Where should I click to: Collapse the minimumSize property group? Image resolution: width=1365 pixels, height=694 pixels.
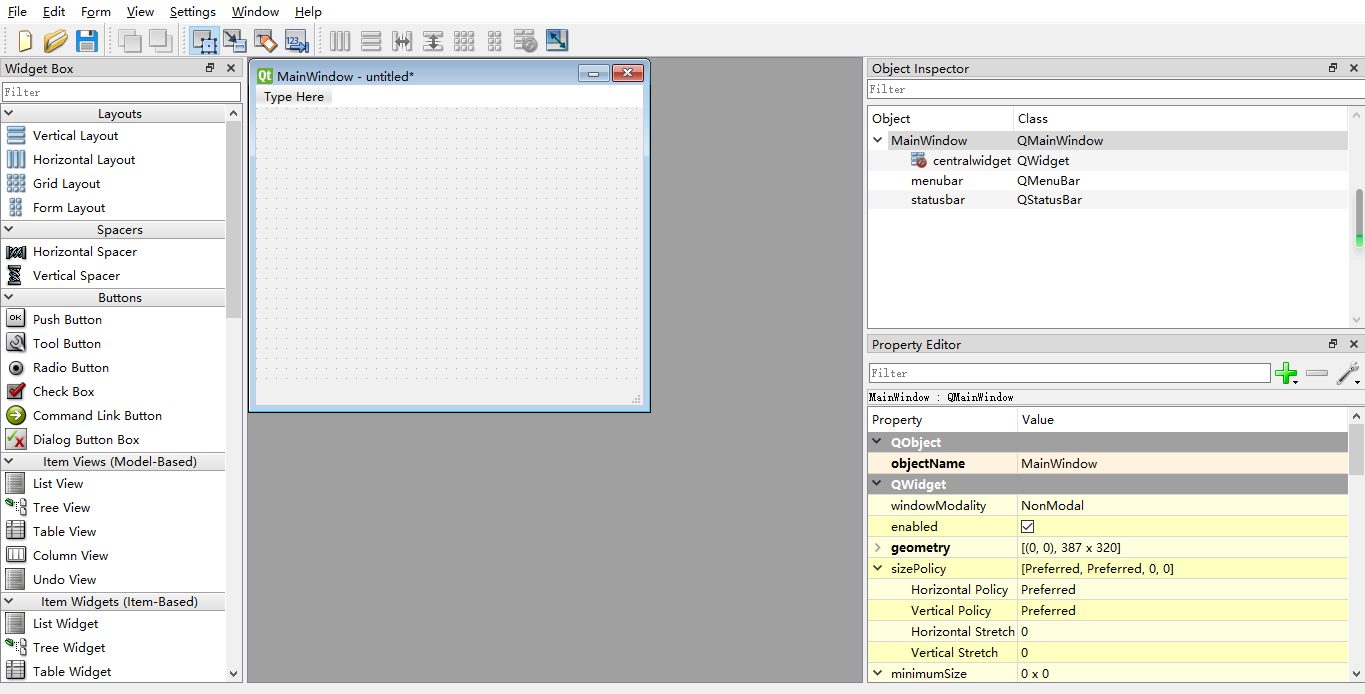pos(878,674)
